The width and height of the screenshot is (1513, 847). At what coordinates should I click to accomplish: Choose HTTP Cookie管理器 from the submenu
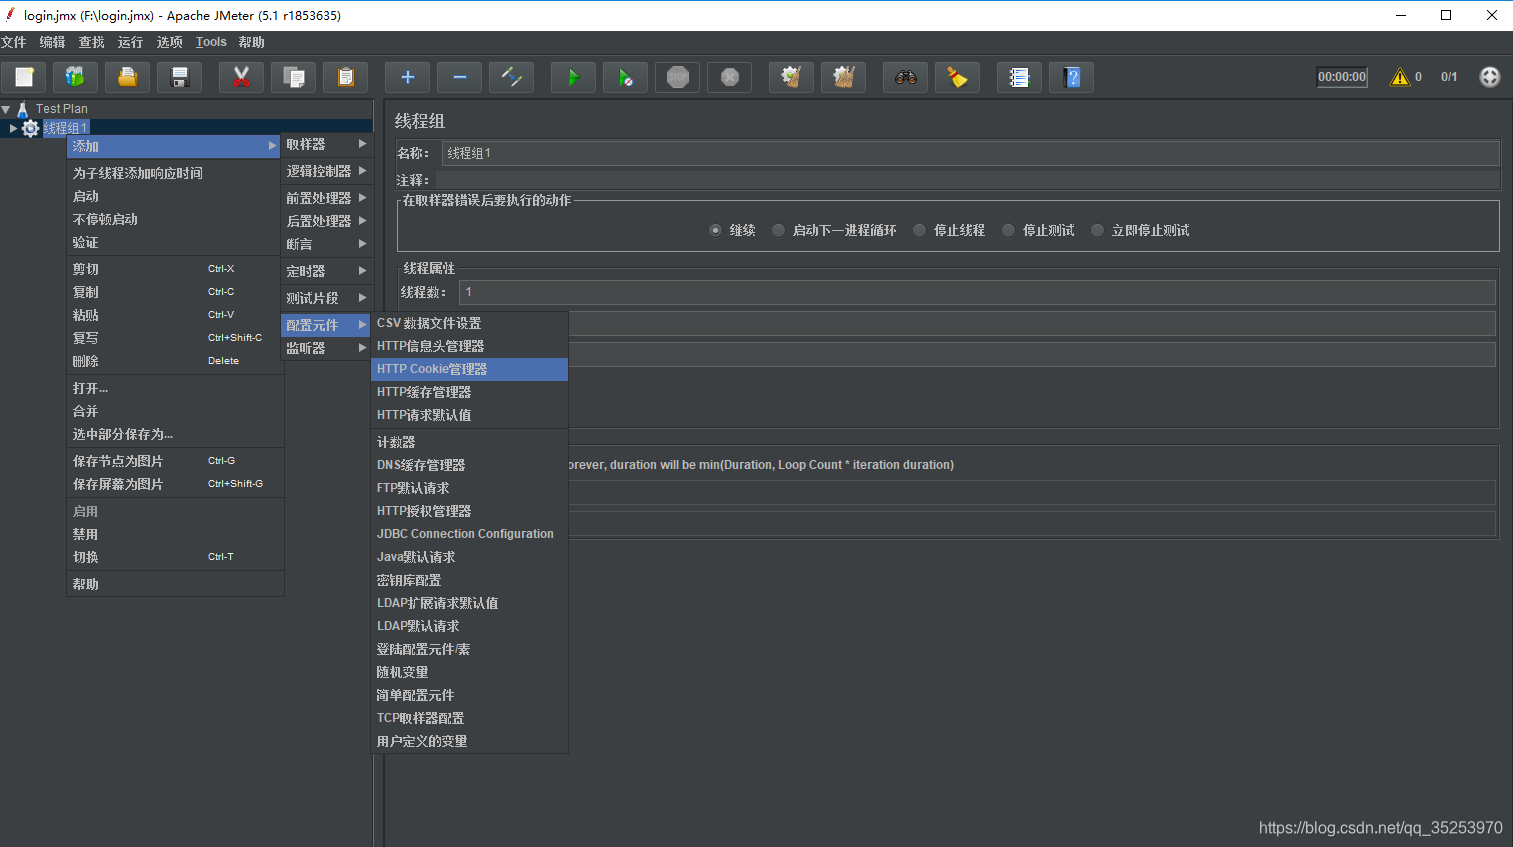coord(469,369)
